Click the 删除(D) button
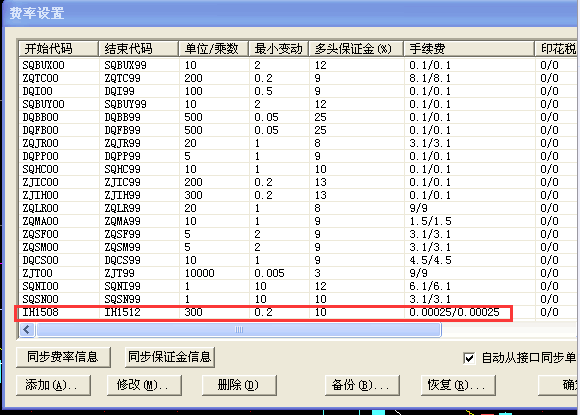 pos(239,385)
